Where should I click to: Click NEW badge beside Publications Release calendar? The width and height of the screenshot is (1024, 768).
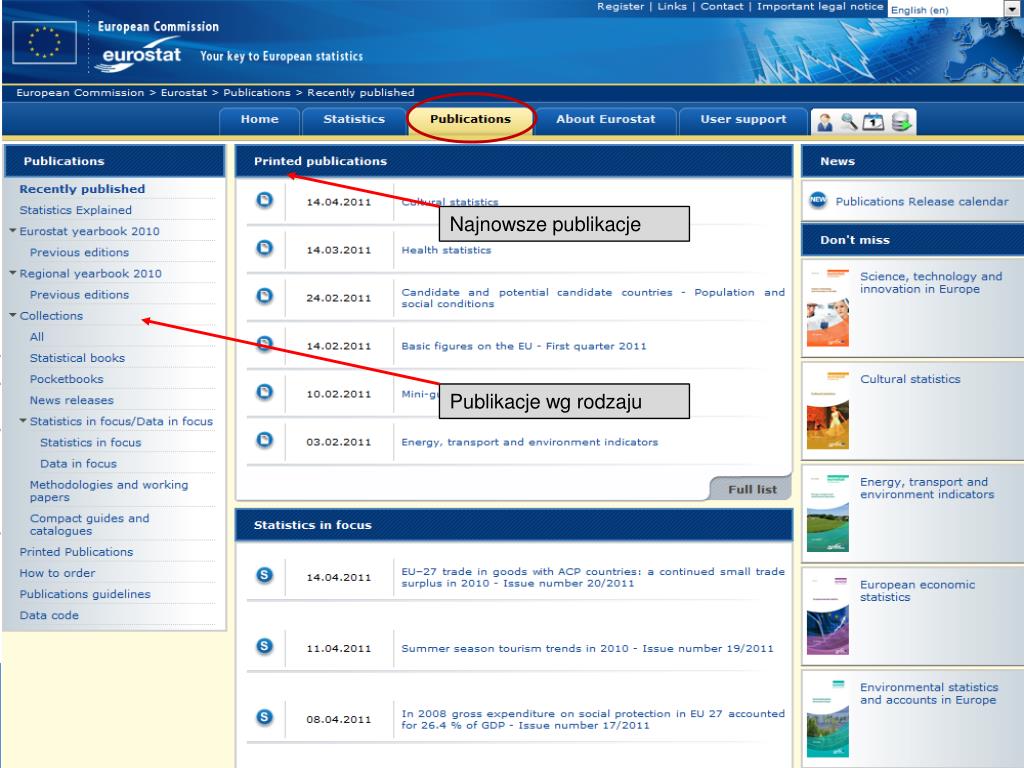pyautogui.click(x=818, y=200)
